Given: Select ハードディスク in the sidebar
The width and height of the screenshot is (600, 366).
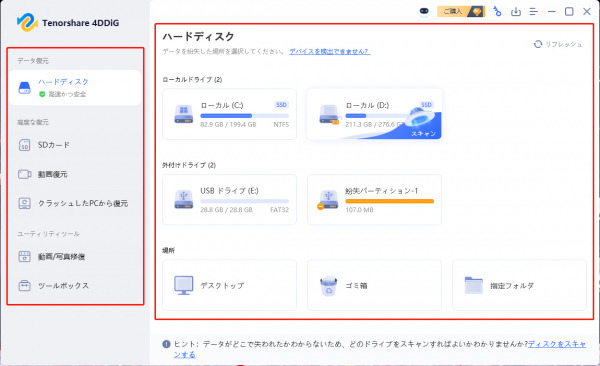Looking at the screenshot, I should click(x=75, y=88).
